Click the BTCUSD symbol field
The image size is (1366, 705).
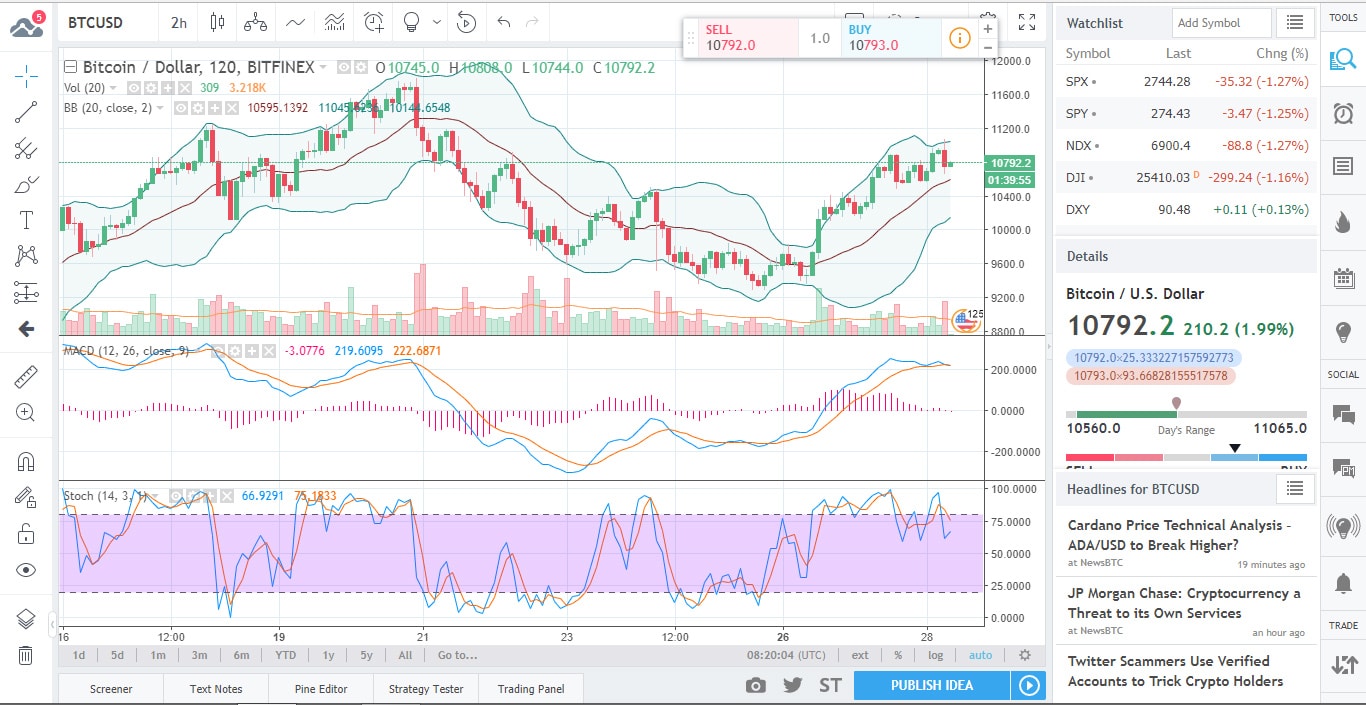(x=106, y=21)
